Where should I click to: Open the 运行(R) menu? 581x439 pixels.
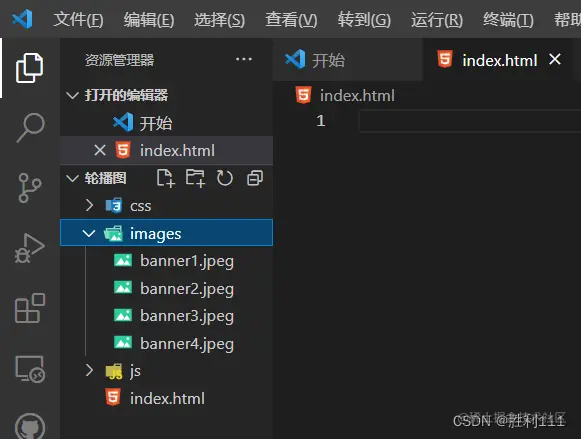pos(437,19)
